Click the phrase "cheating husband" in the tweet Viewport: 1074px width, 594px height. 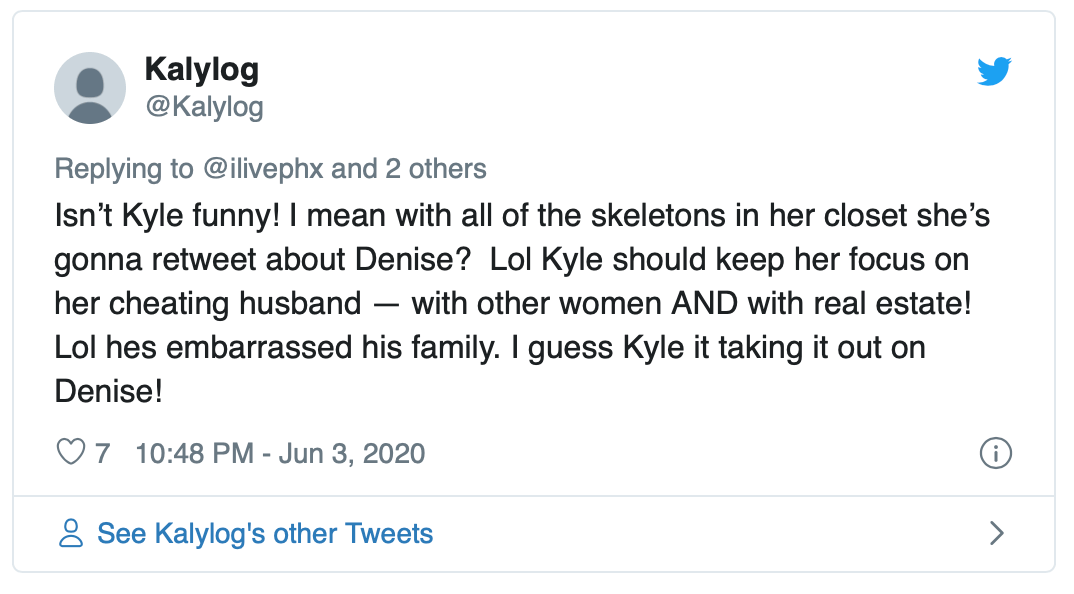(249, 304)
